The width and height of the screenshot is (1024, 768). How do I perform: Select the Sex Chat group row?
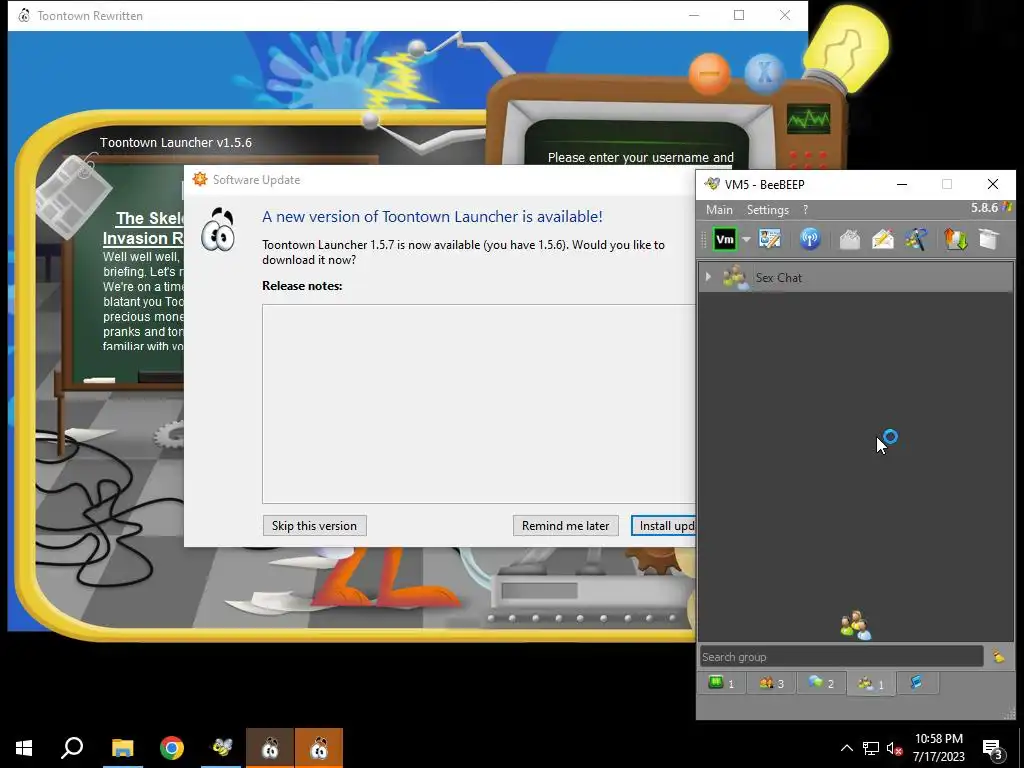click(x=856, y=278)
